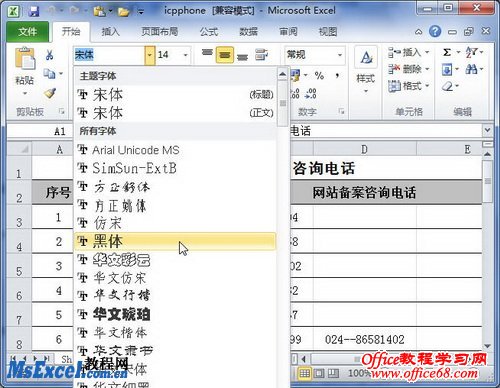The width and height of the screenshot is (500, 388).
Task: Toggle middle vertical alignment
Action: pos(225,55)
